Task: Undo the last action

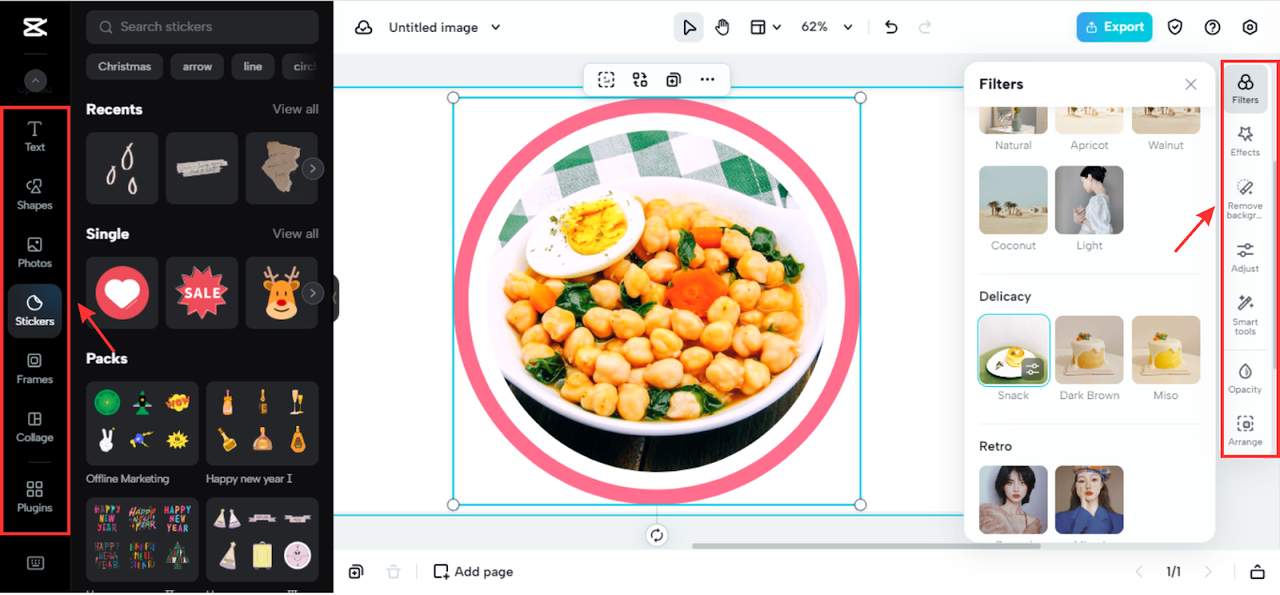Action: 892,27
